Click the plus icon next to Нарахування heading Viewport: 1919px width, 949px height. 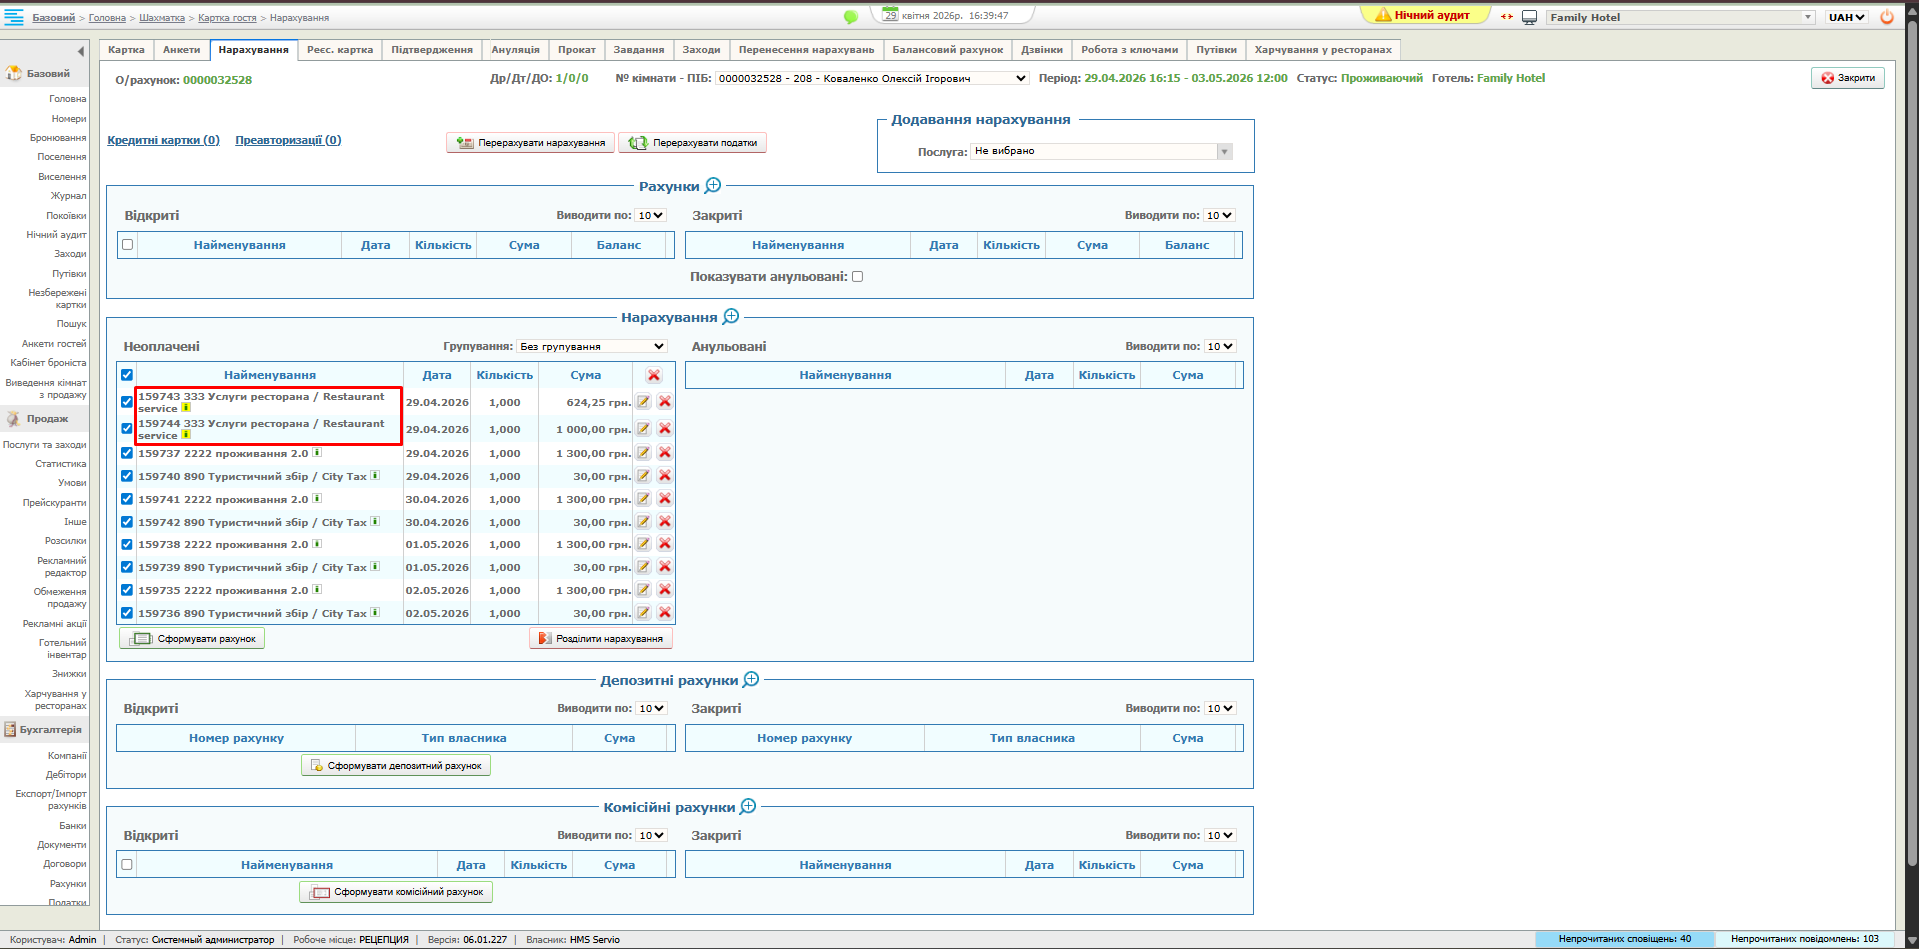[731, 317]
